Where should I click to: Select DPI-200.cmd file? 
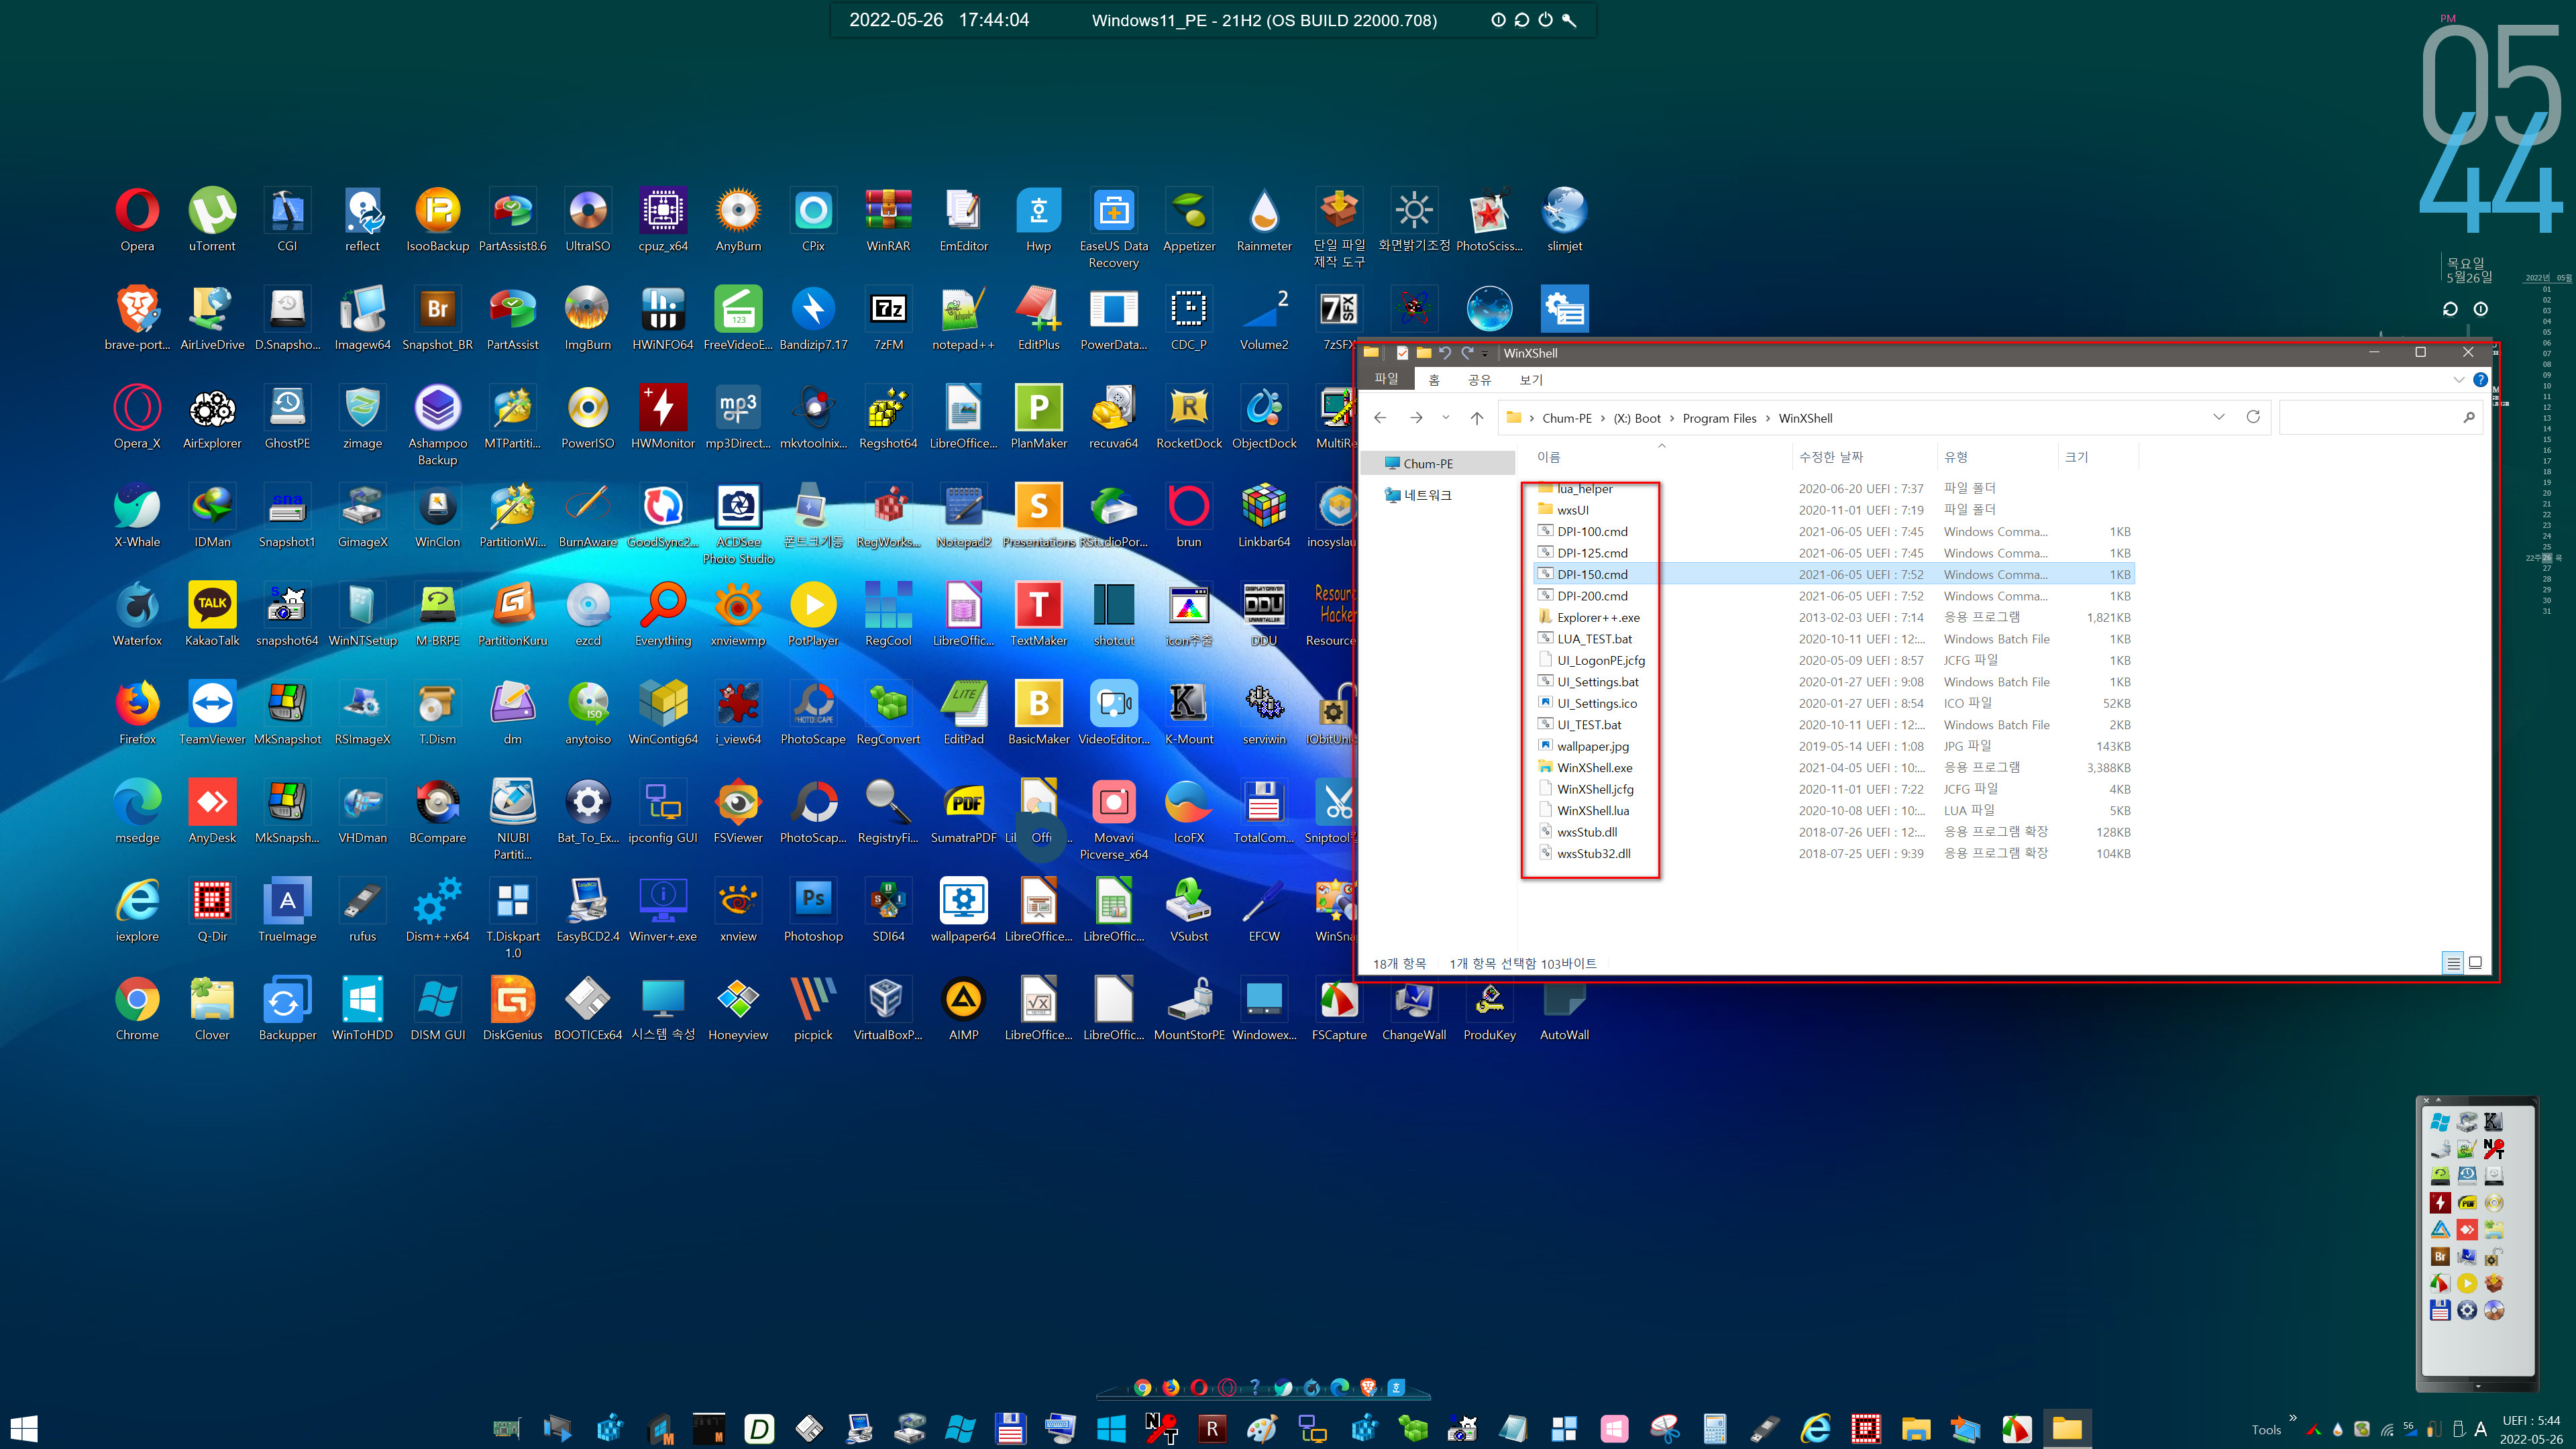(1592, 596)
